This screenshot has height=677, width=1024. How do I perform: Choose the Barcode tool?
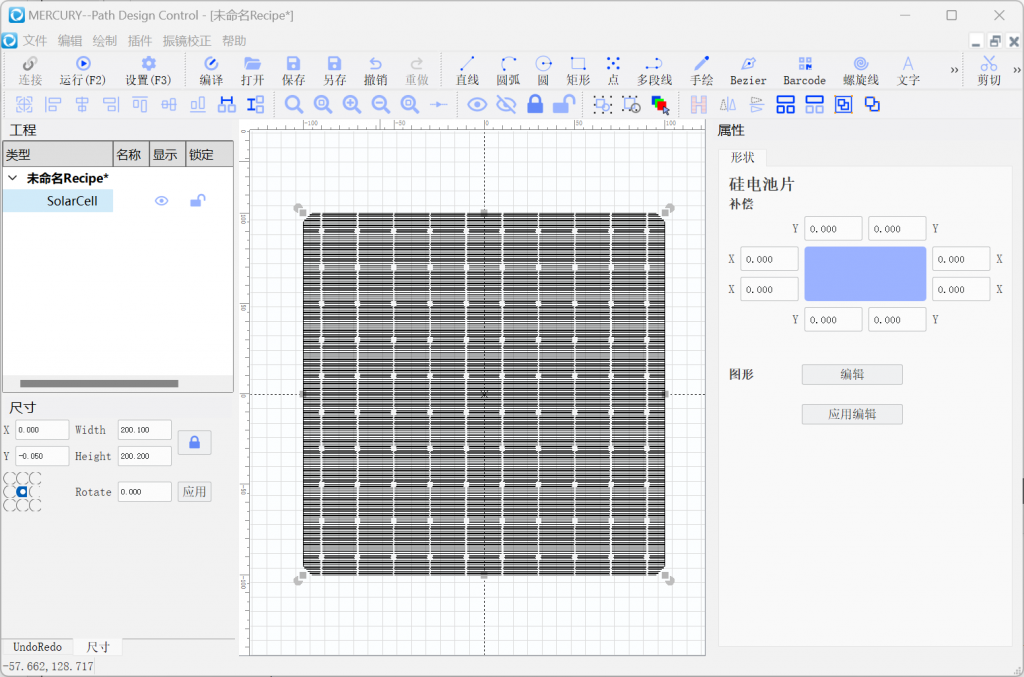[805, 71]
